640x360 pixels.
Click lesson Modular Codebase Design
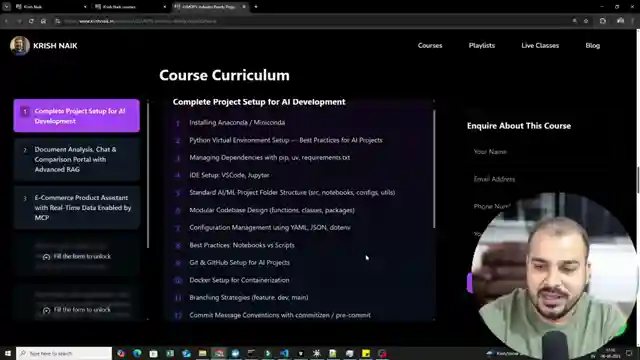272,210
